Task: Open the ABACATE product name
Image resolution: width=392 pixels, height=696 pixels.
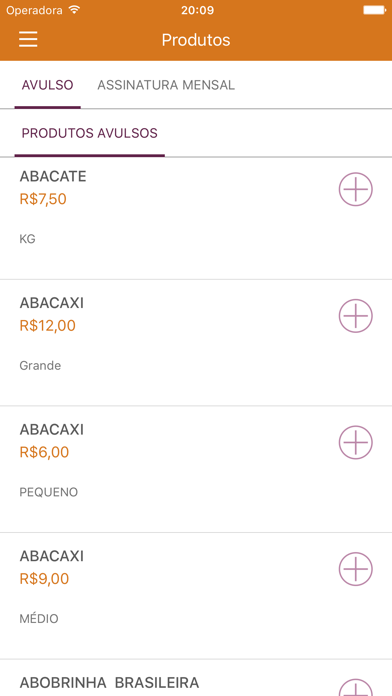Action: (53, 177)
